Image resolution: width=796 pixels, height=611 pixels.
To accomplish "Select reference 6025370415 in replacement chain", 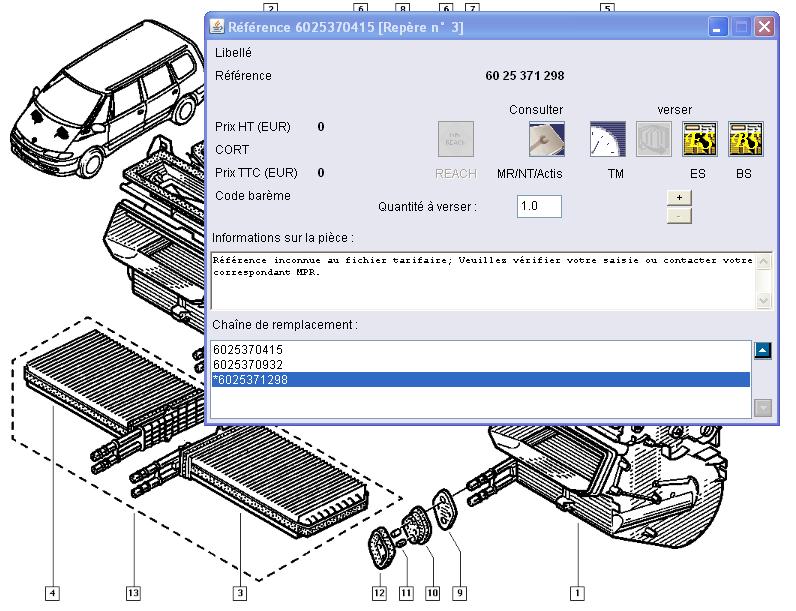I will (x=248, y=349).
